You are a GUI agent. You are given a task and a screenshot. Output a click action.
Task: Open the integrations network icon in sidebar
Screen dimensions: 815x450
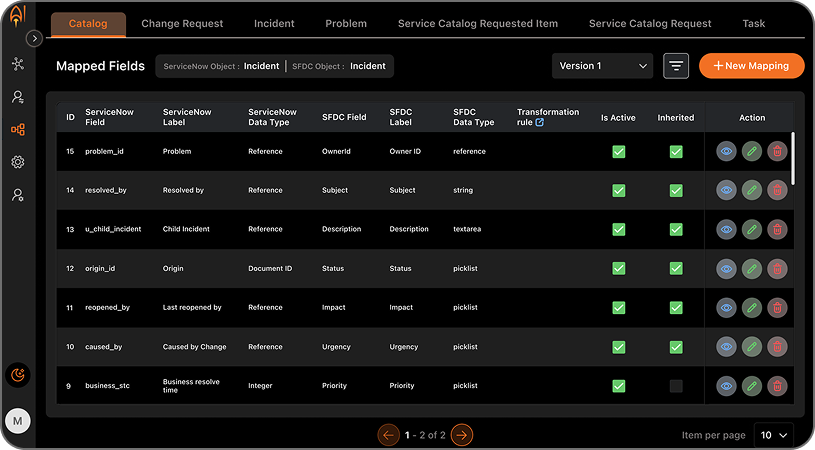(17, 64)
